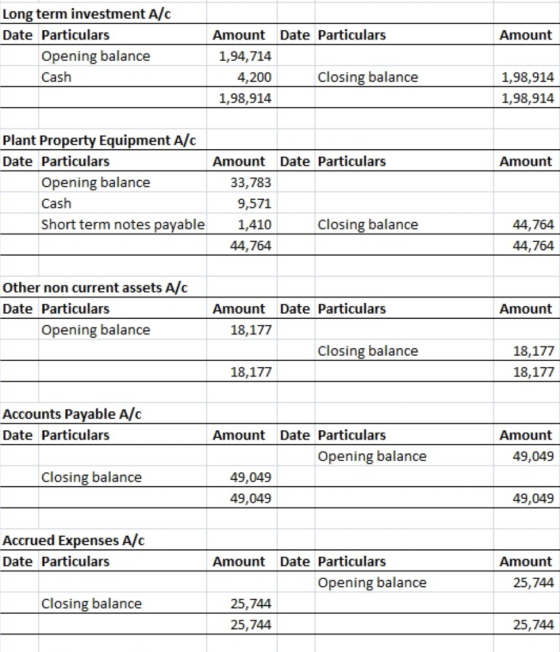Select the 1,410 notes payable amount
560x652 pixels.
pyautogui.click(x=254, y=225)
